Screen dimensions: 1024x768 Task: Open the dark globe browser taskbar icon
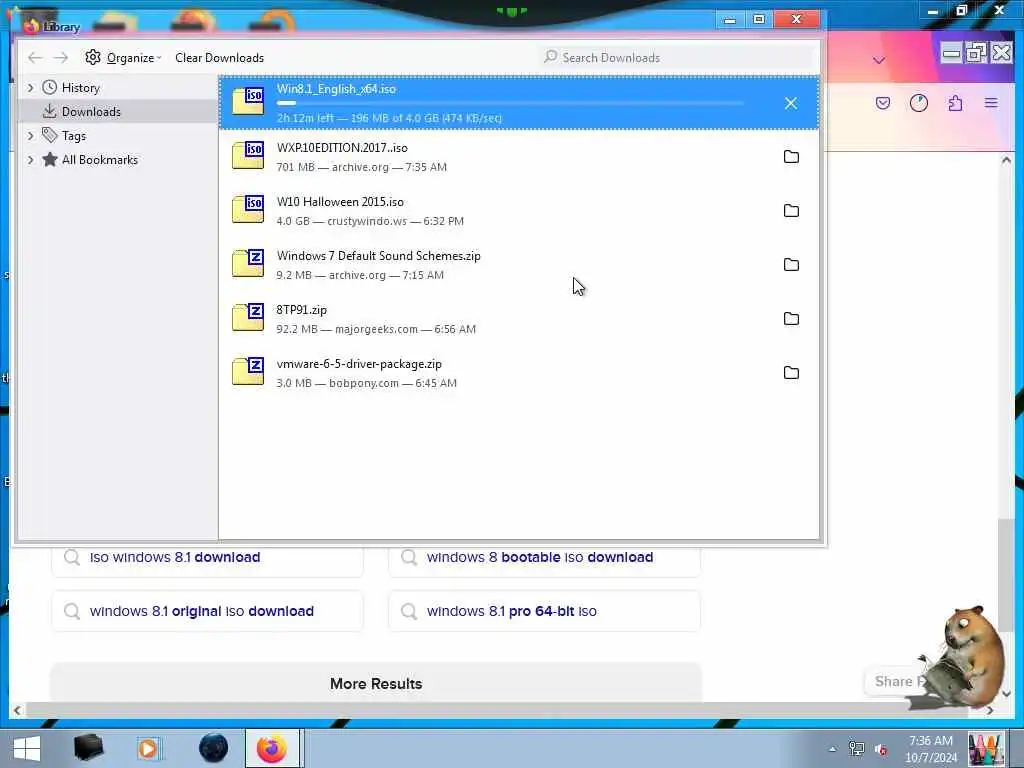[x=214, y=748]
